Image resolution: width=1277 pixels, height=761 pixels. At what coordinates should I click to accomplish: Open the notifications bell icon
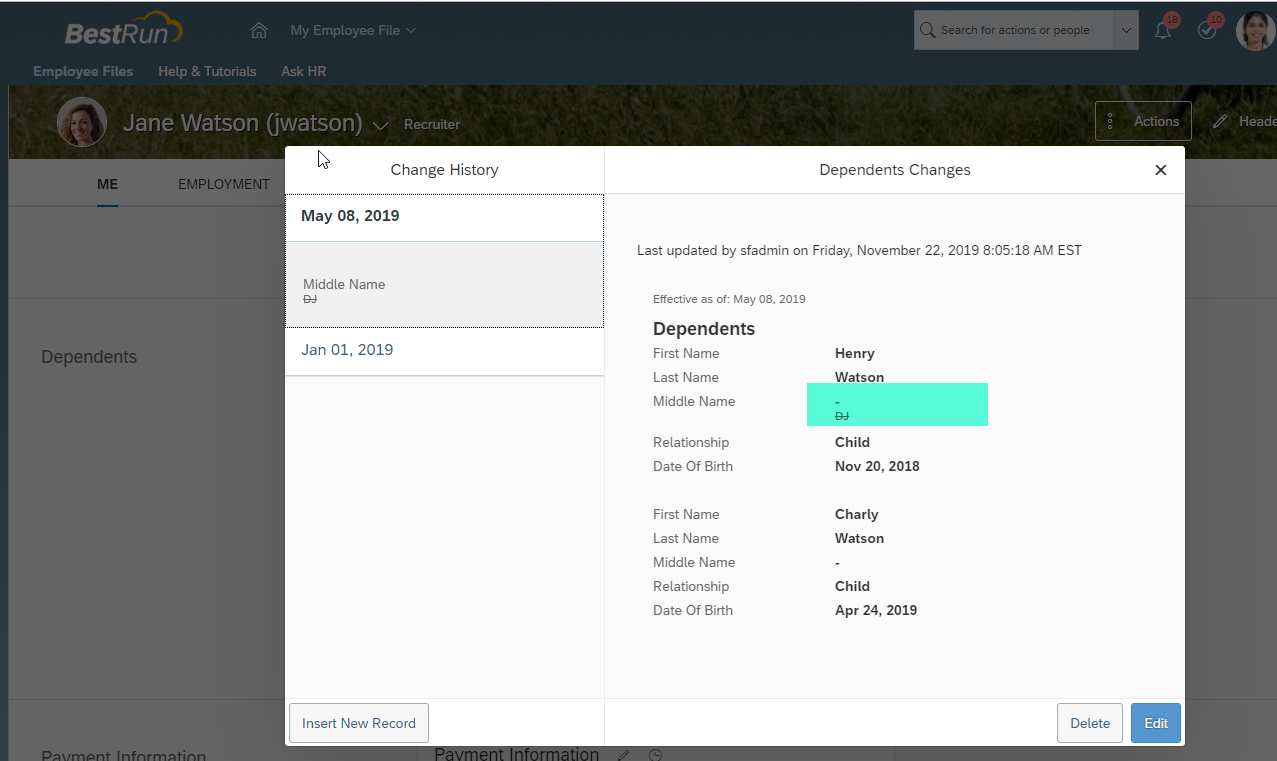[1162, 30]
